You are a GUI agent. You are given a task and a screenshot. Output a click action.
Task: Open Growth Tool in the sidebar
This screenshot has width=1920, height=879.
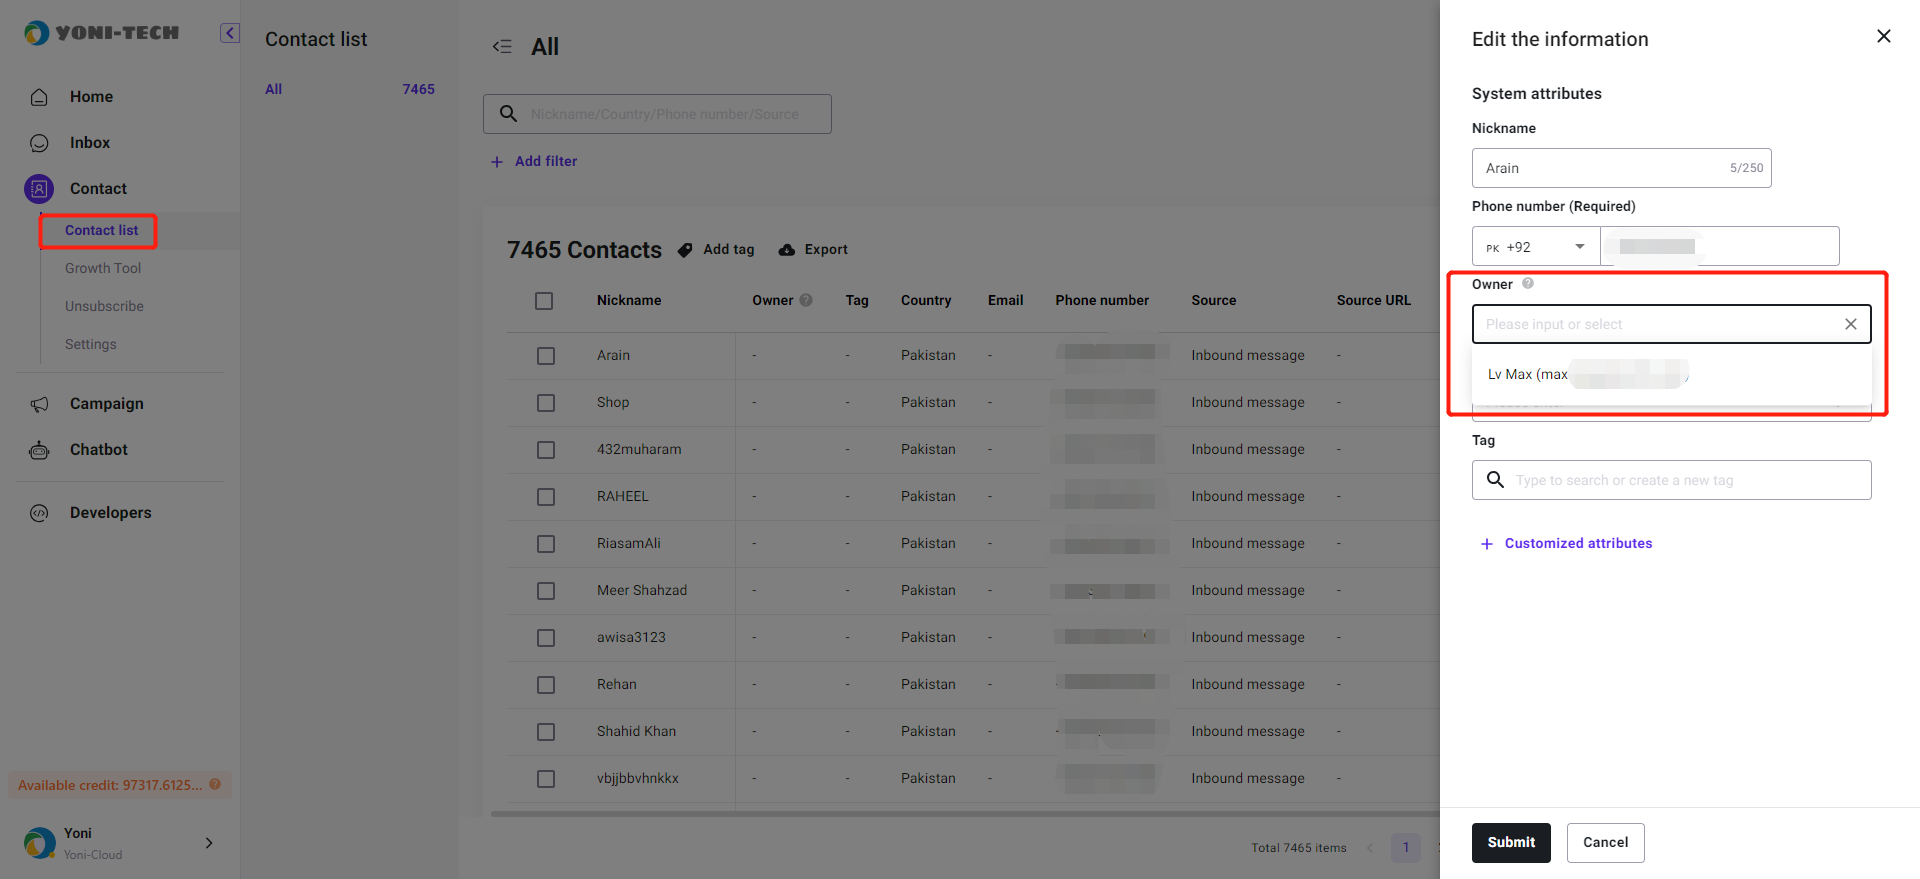pyautogui.click(x=103, y=269)
